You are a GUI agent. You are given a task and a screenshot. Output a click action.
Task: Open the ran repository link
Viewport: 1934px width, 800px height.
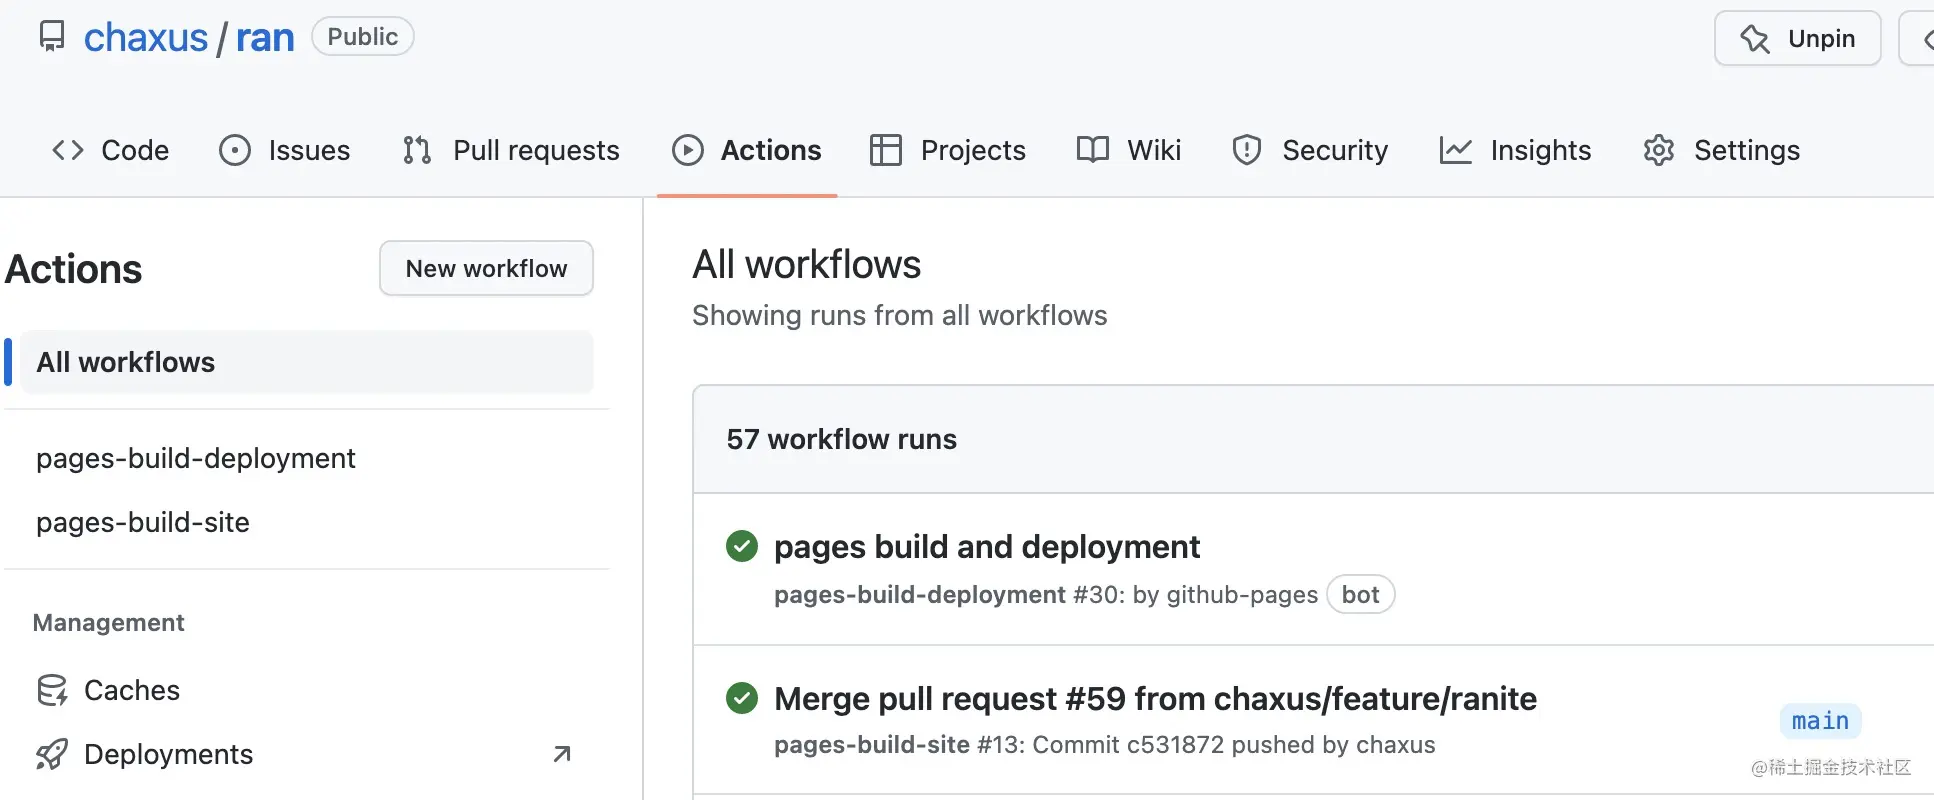point(265,38)
